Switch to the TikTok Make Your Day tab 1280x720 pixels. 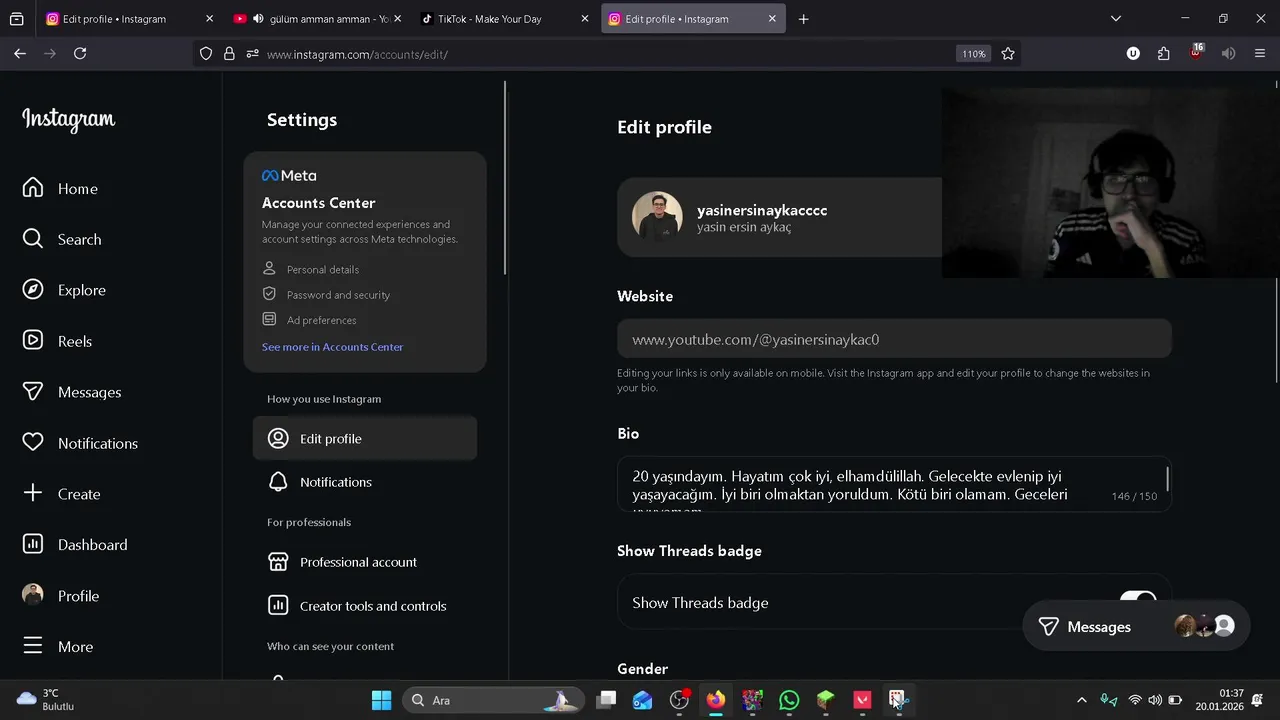[504, 19]
